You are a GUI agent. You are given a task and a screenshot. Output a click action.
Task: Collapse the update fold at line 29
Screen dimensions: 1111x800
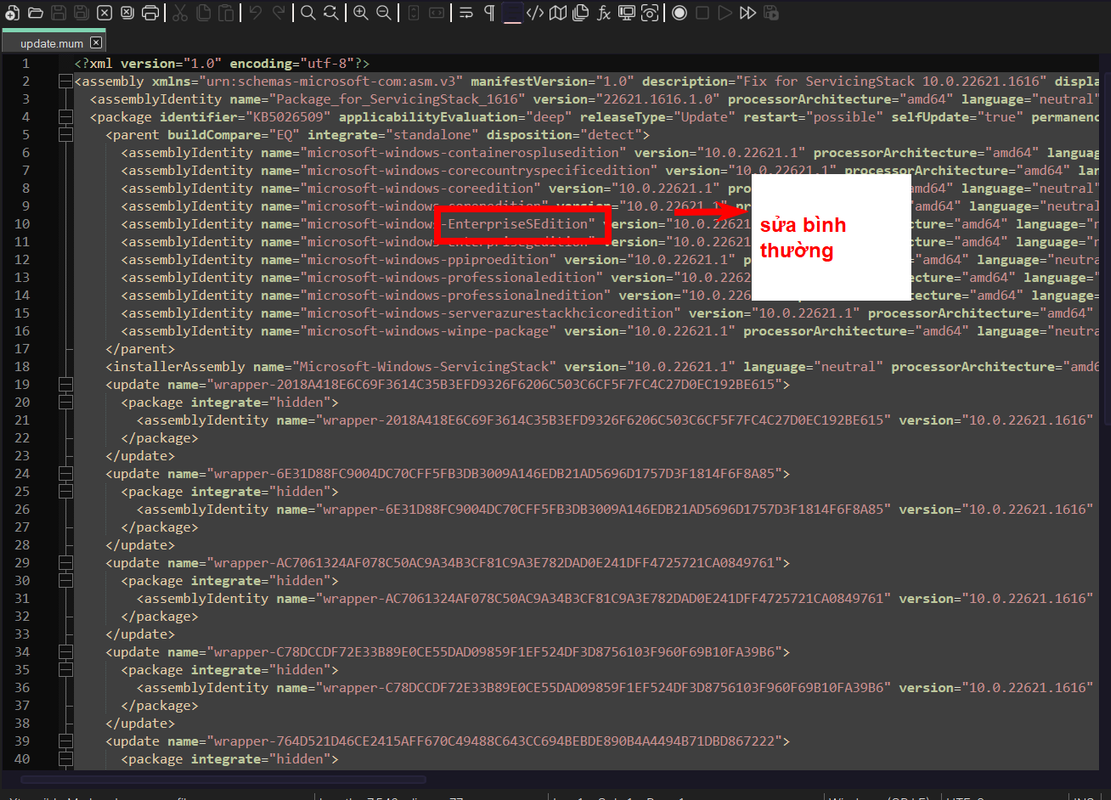point(65,563)
